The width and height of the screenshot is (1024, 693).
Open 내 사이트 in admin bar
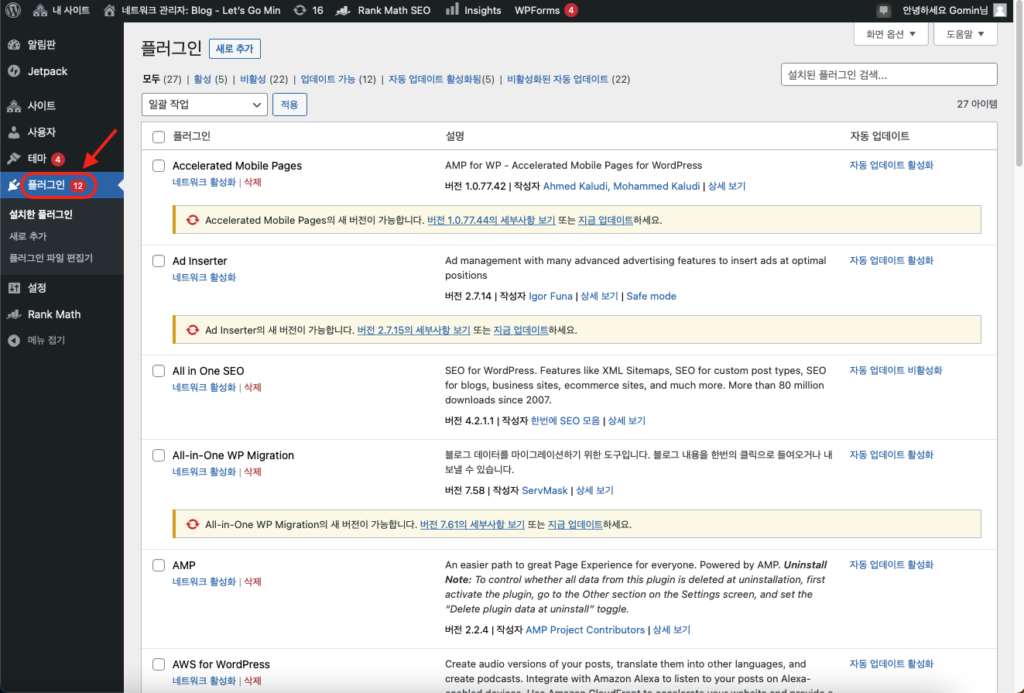[x=61, y=10]
